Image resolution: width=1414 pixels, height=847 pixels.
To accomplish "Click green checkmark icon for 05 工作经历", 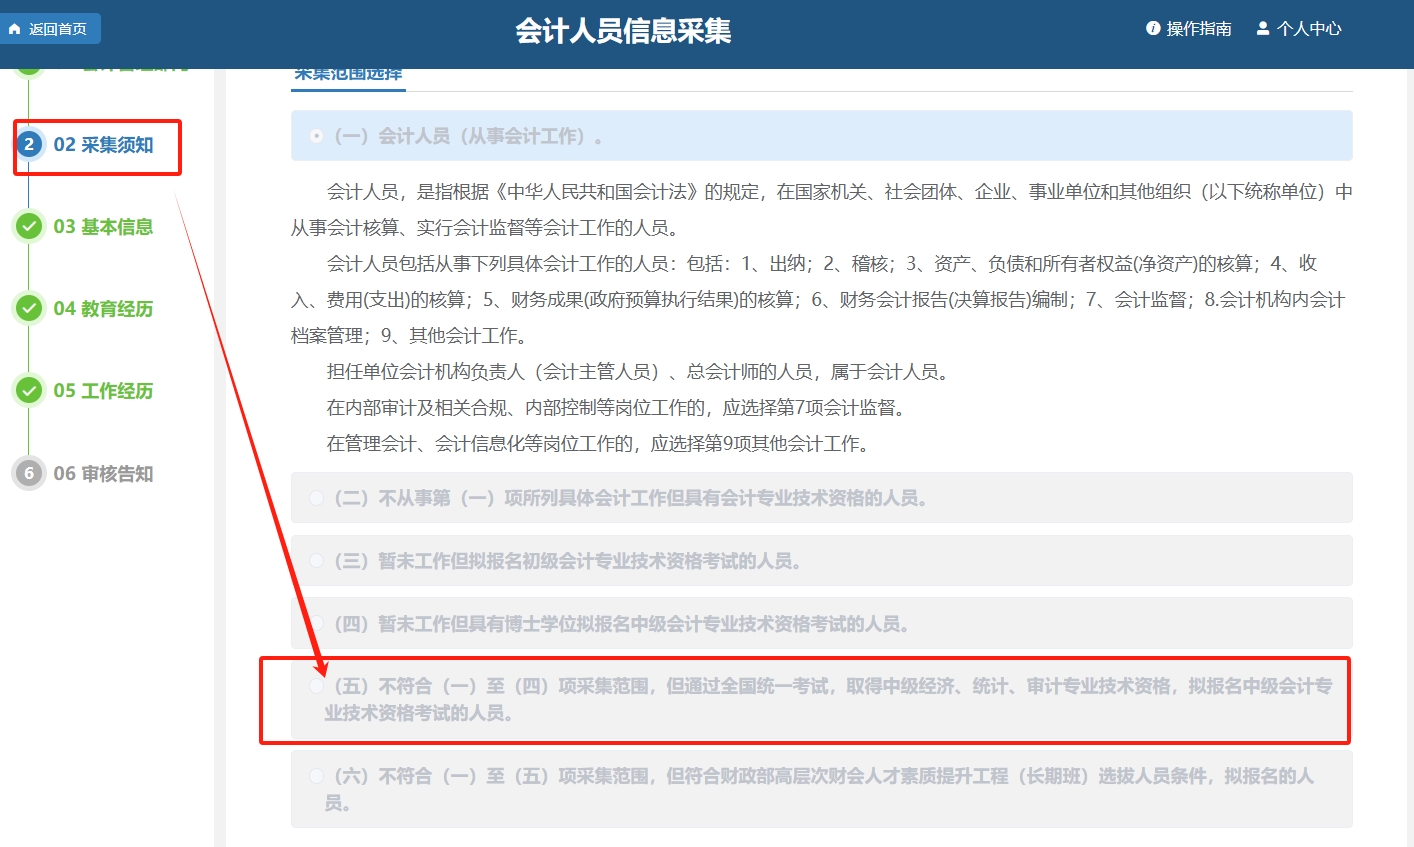I will tap(29, 391).
